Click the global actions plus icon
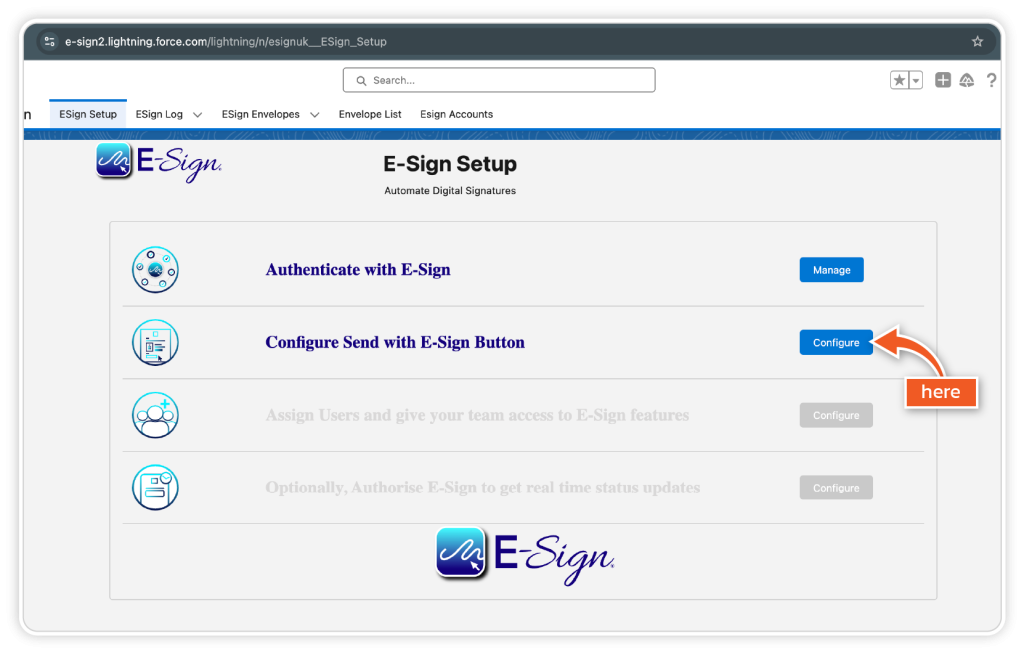 point(943,80)
